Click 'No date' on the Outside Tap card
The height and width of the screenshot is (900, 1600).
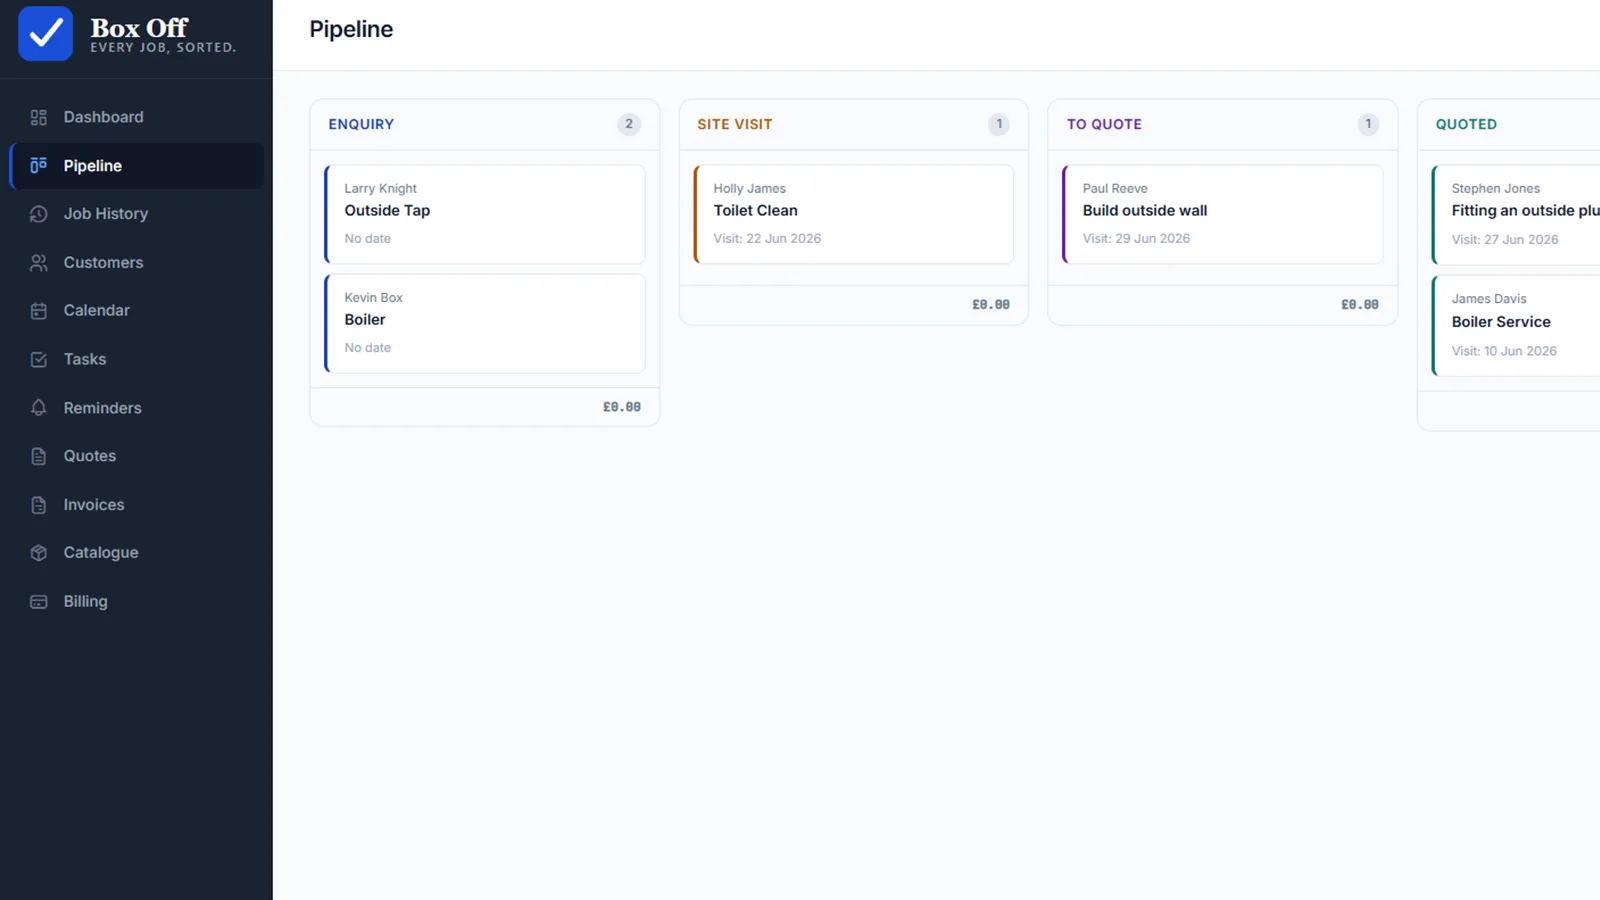(x=368, y=238)
